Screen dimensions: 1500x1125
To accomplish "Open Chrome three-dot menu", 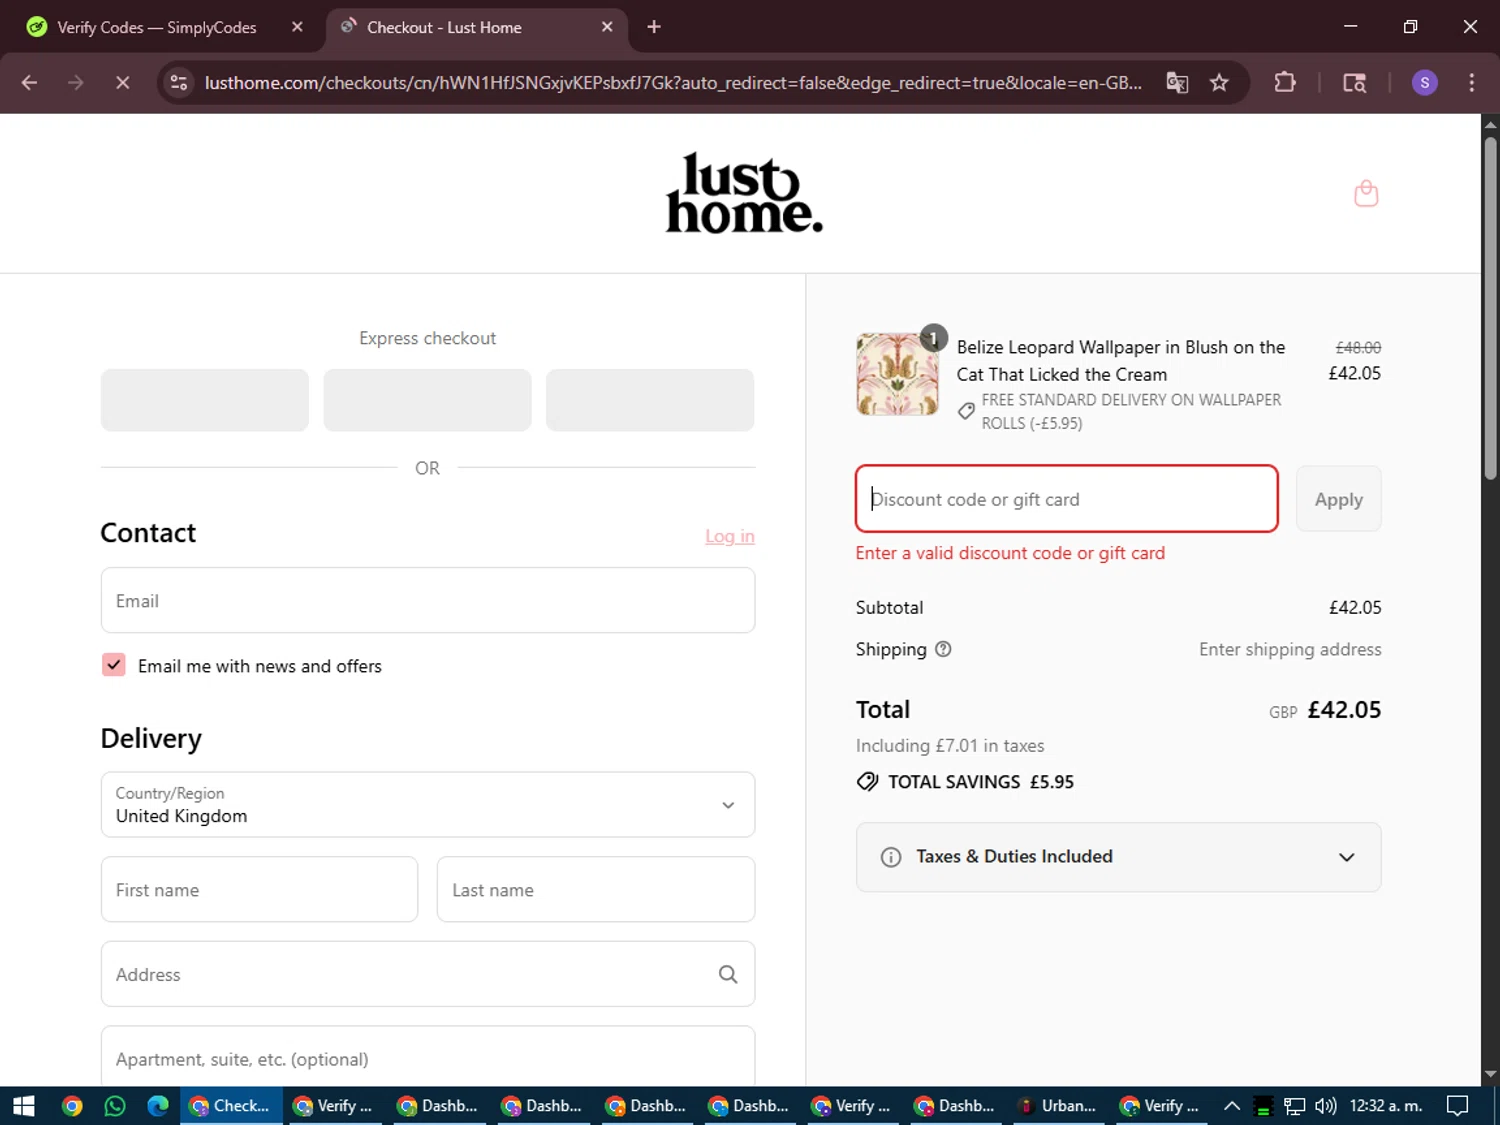I will pyautogui.click(x=1471, y=83).
